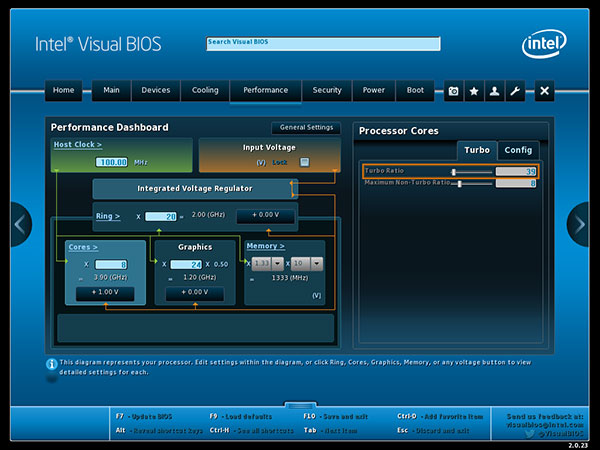The height and width of the screenshot is (450, 600).
Task: Open the Home tab
Action: point(64,90)
